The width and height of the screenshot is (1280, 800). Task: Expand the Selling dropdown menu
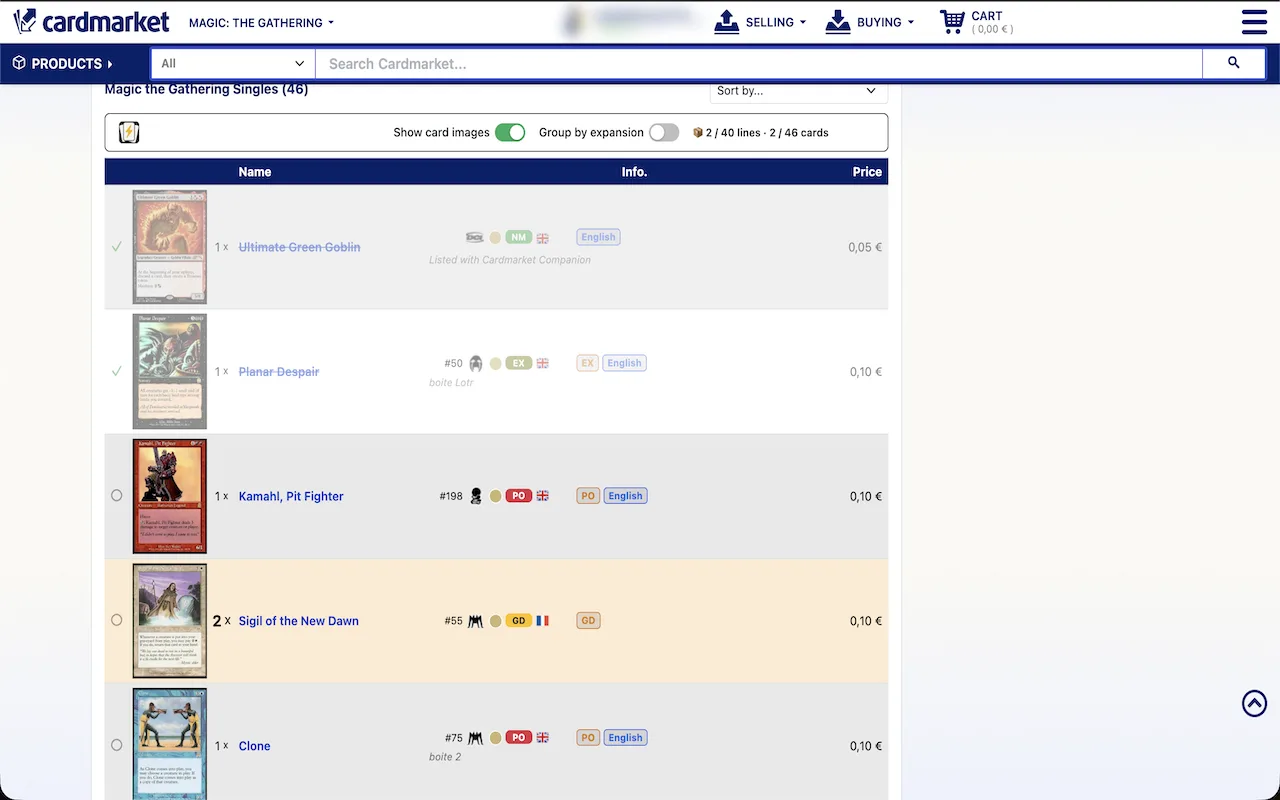tap(775, 22)
